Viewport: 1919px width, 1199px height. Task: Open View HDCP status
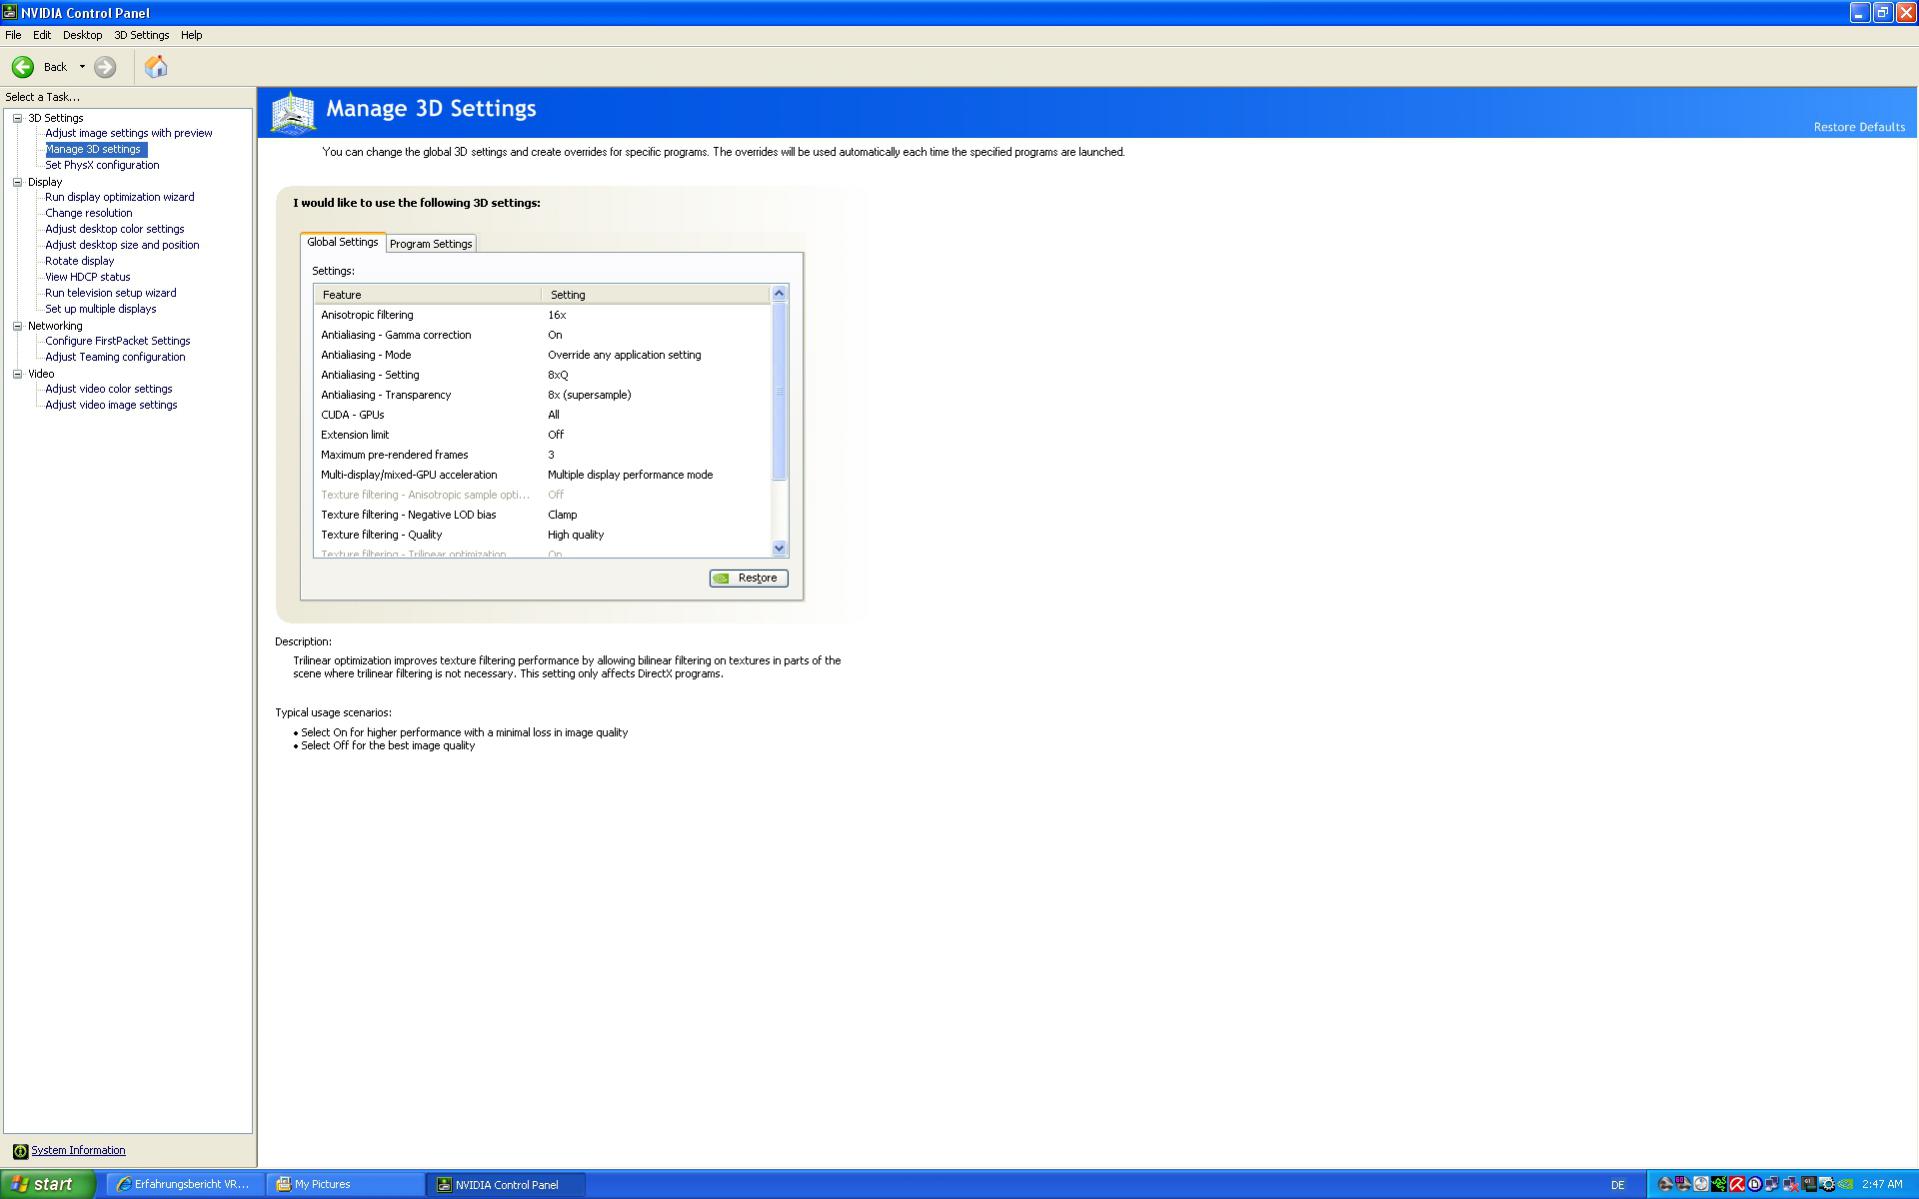click(87, 277)
